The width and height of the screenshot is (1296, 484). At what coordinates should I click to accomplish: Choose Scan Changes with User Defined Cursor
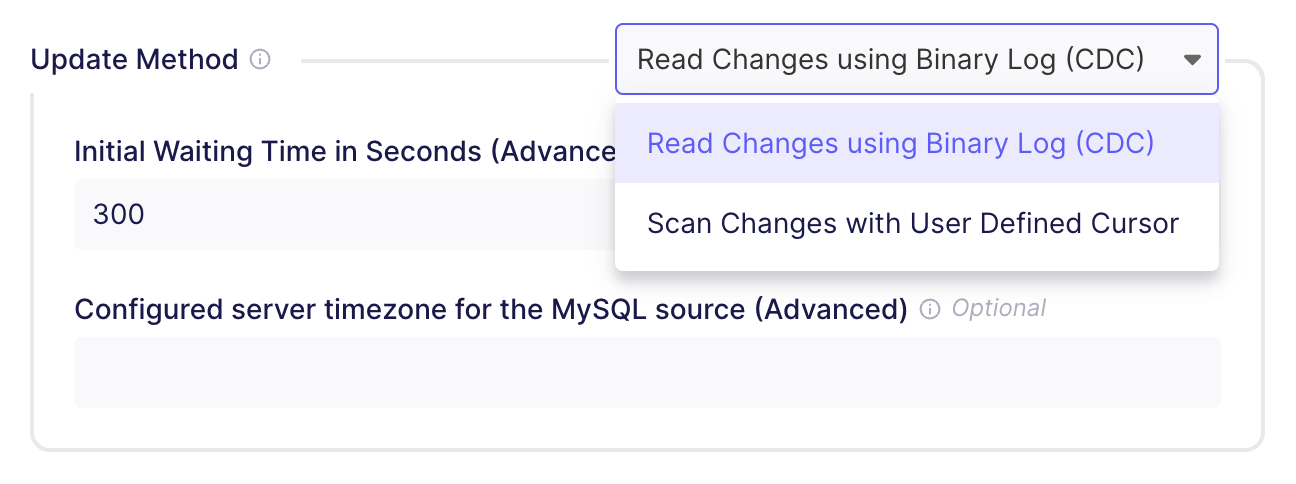point(912,223)
